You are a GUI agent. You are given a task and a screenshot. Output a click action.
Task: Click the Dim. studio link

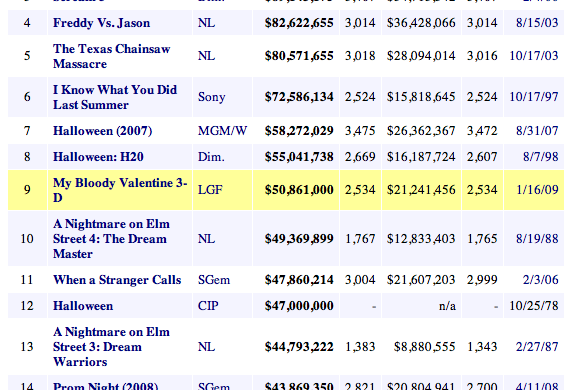211,157
